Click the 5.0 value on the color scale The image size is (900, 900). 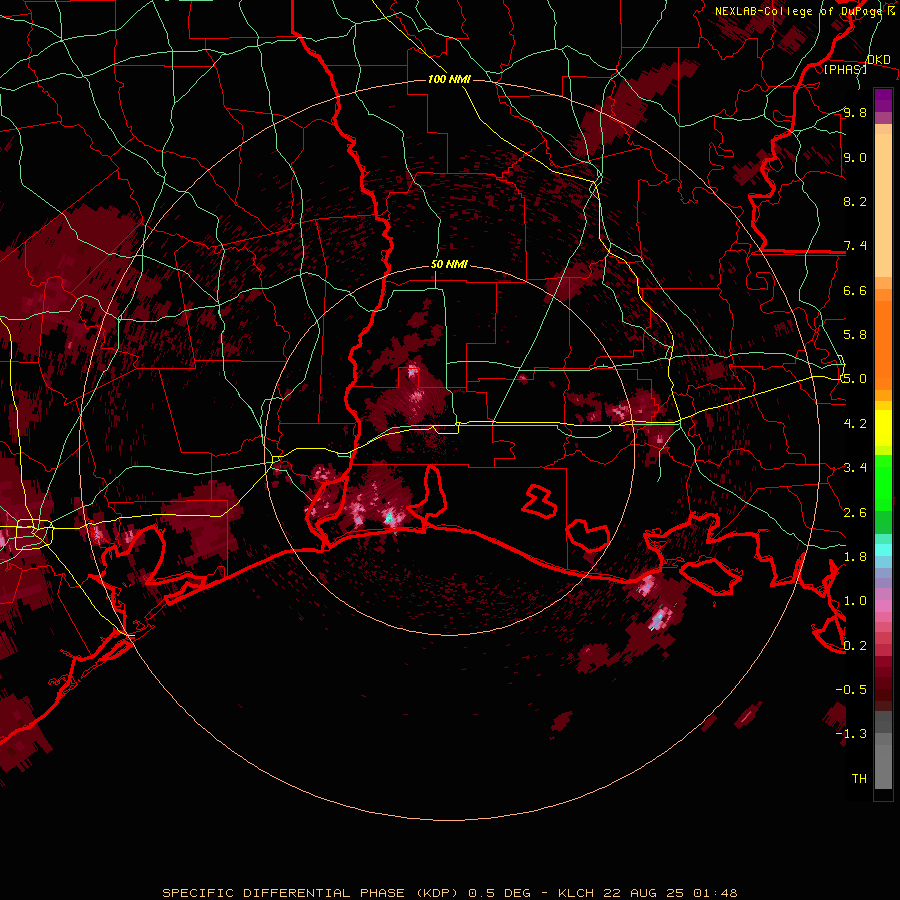click(x=855, y=379)
